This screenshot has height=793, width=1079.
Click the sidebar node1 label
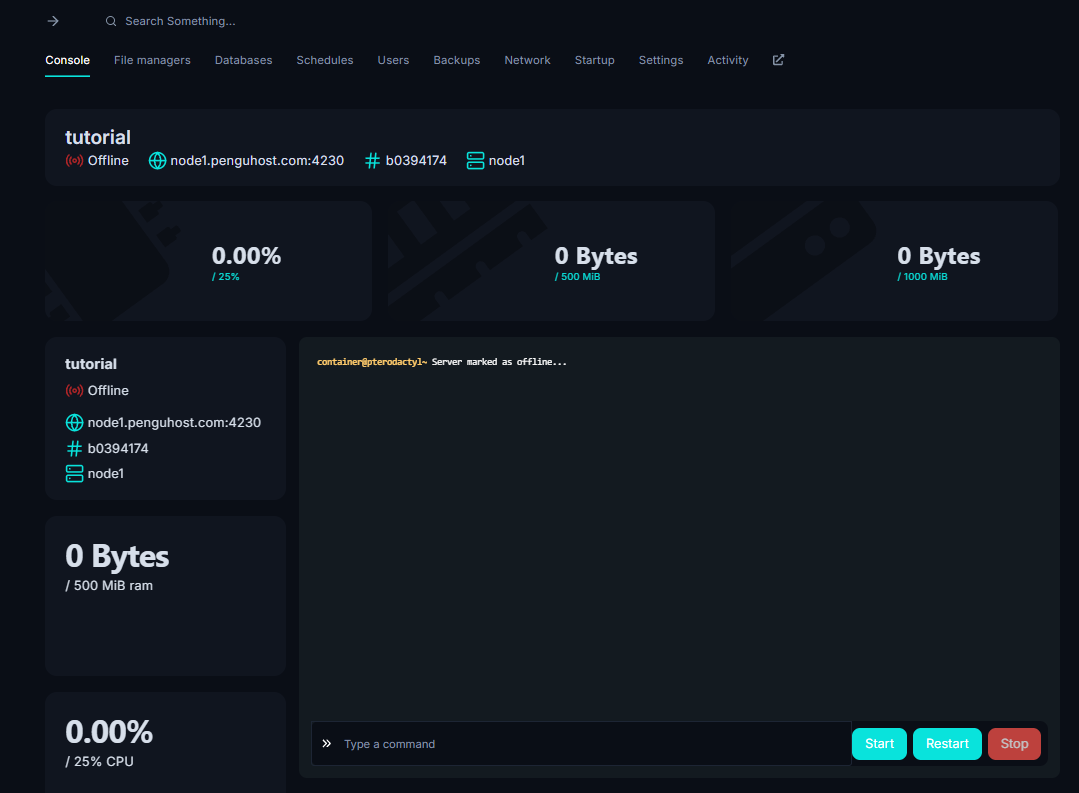[x=105, y=474]
